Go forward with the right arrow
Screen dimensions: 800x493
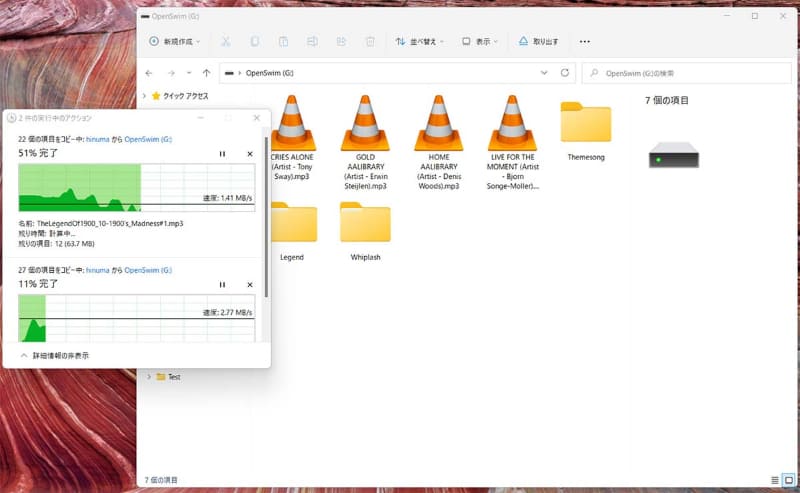click(x=171, y=73)
